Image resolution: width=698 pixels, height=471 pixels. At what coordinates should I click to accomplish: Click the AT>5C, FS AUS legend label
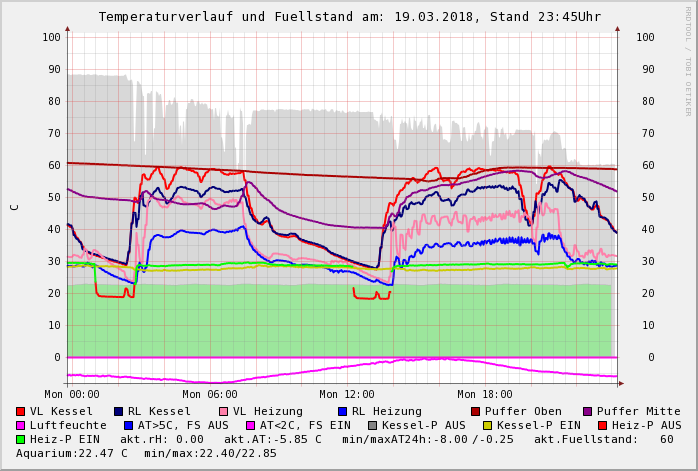183,425
